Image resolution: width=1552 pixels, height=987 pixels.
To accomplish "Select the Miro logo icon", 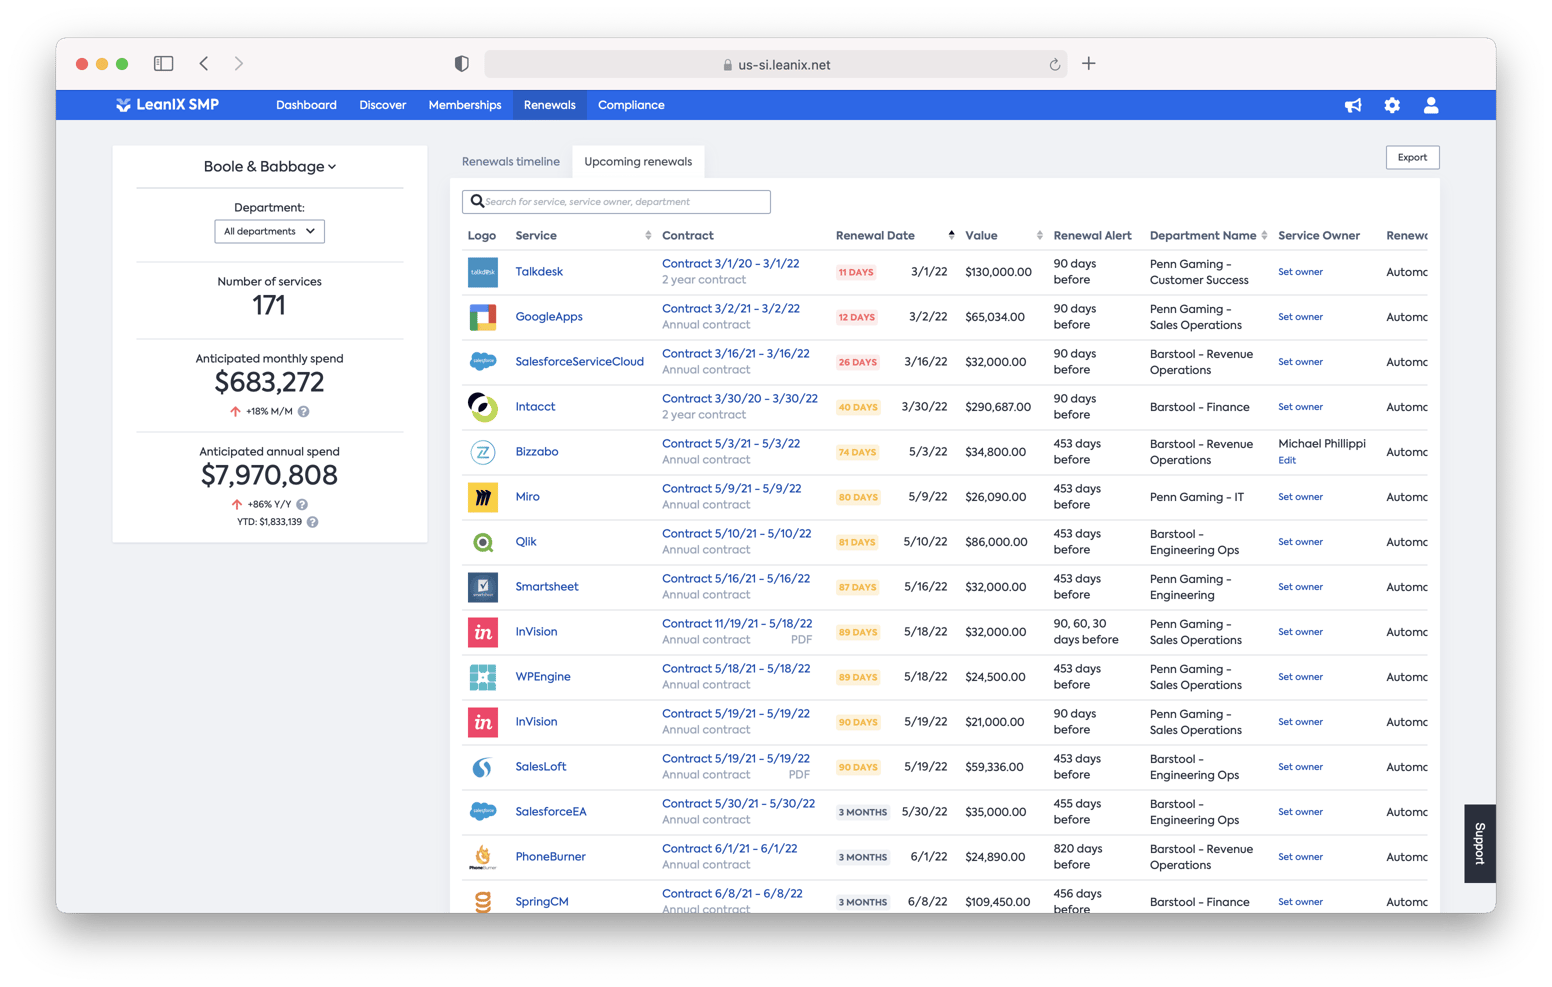I will tap(483, 496).
